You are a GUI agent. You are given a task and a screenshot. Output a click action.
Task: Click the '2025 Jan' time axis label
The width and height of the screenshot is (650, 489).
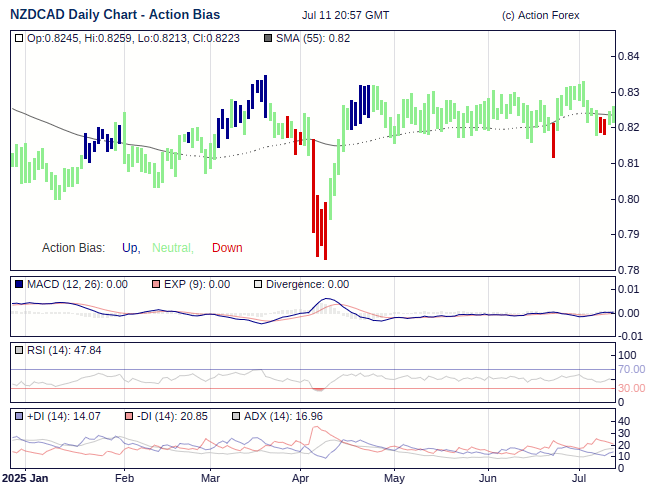click(x=25, y=479)
